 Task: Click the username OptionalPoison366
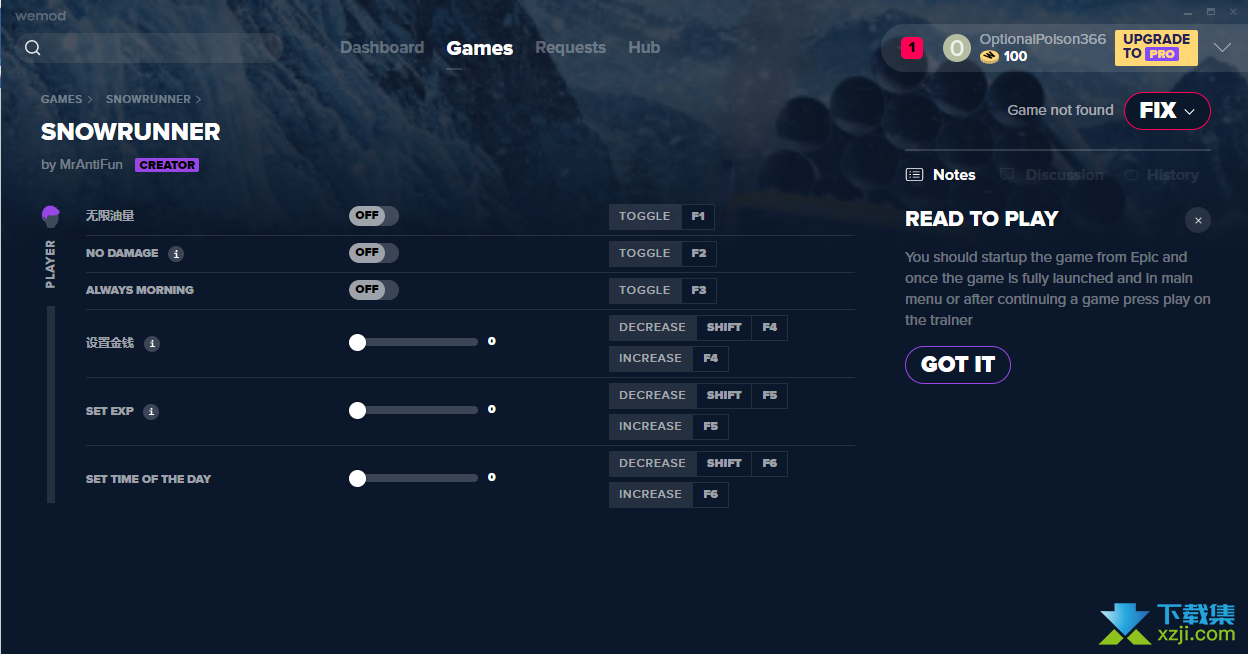point(1042,40)
